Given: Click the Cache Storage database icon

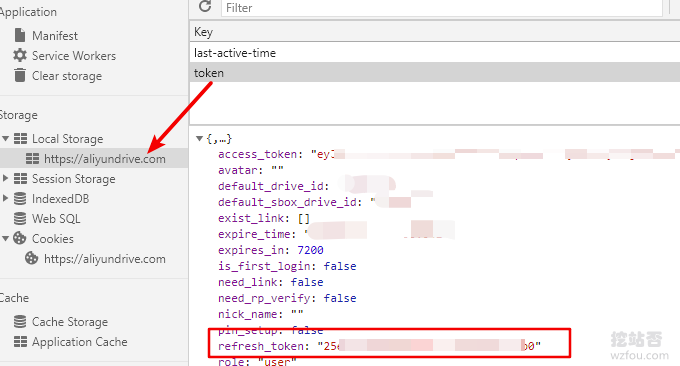Looking at the screenshot, I should pos(20,322).
